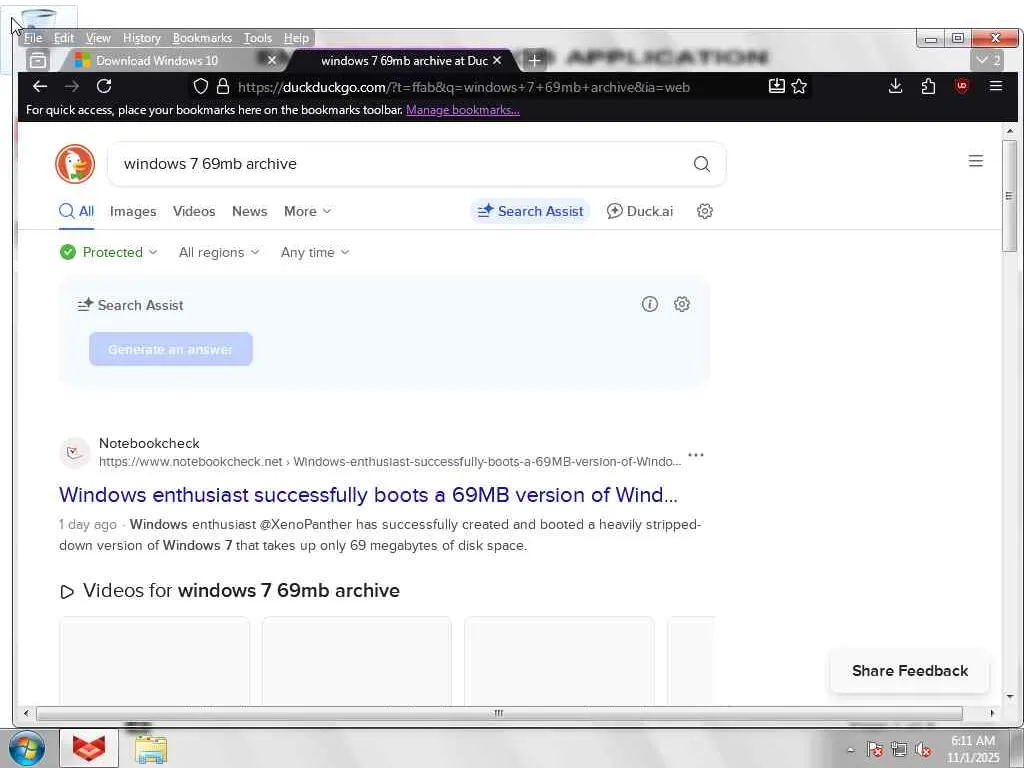Submit search with the magnifier icon
This screenshot has width=1024, height=768.
coord(701,164)
